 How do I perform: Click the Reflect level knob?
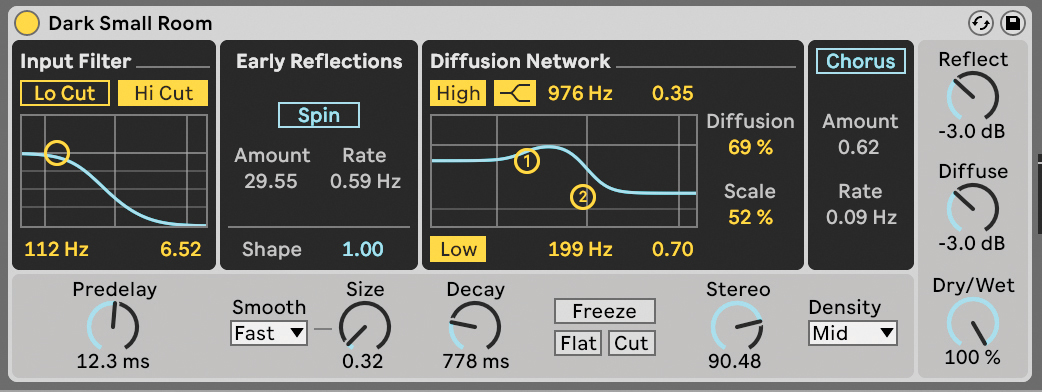pos(972,96)
